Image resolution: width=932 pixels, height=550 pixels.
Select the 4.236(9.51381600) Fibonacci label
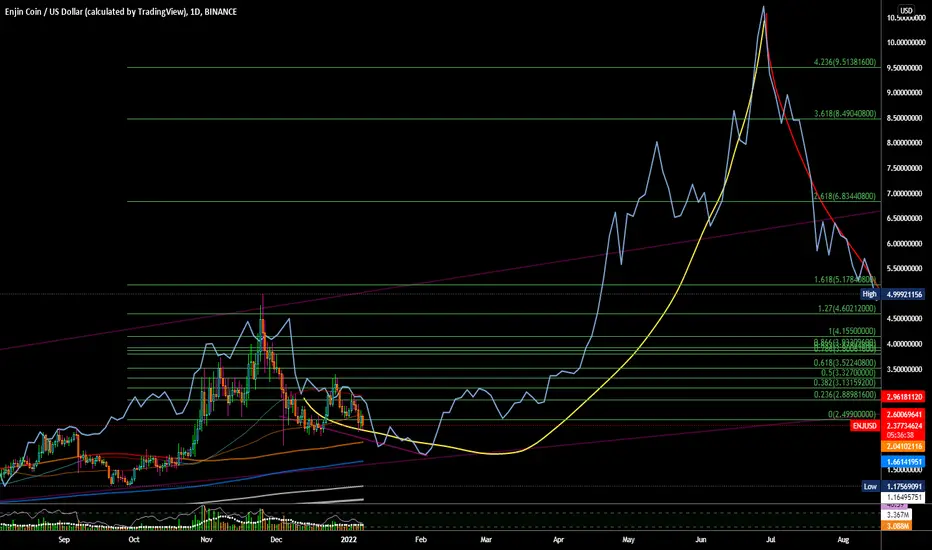[845, 62]
